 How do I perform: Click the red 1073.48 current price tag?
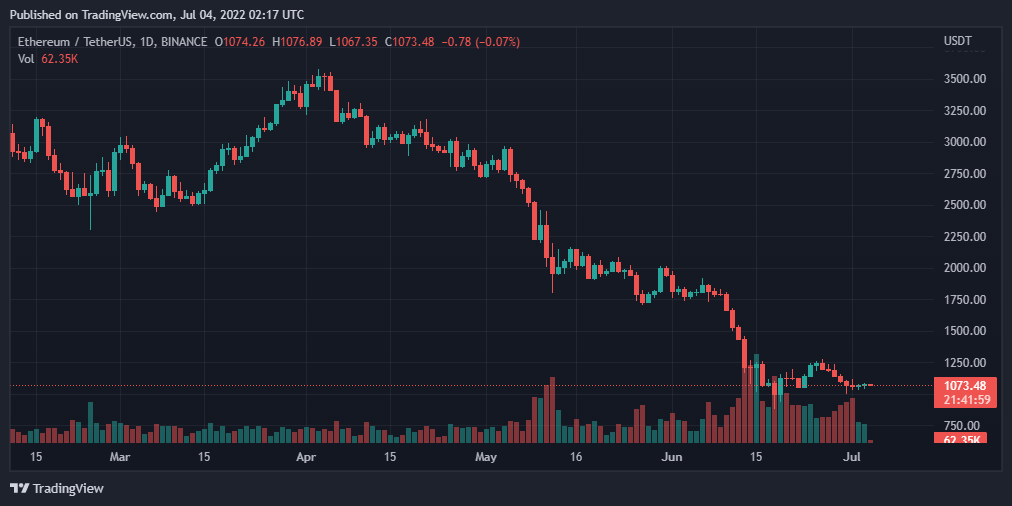point(965,386)
